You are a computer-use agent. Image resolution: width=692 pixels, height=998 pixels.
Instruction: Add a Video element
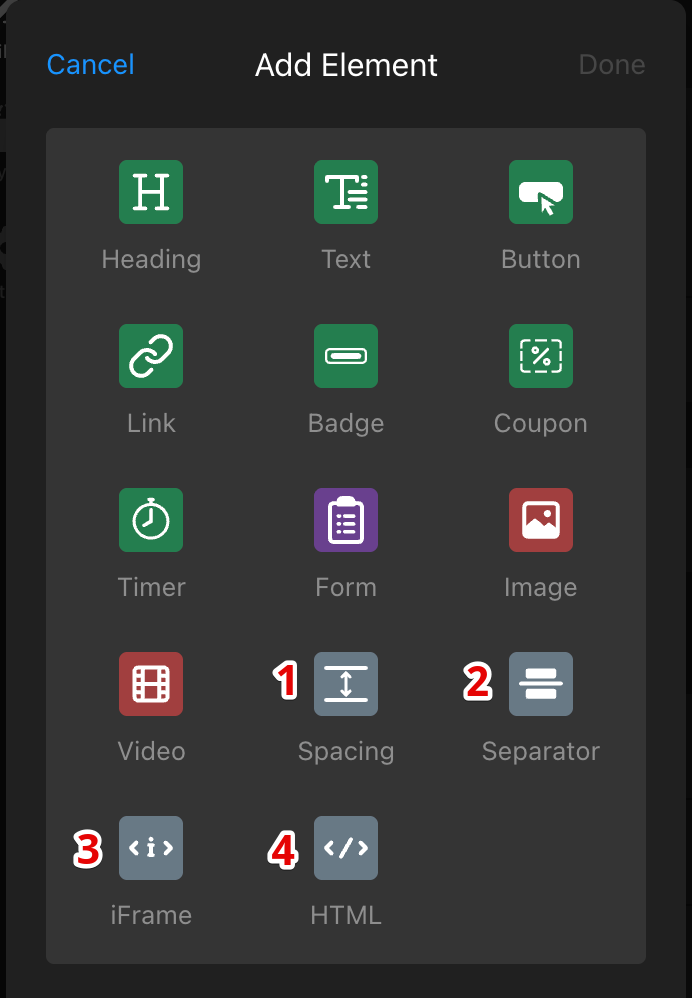point(151,684)
